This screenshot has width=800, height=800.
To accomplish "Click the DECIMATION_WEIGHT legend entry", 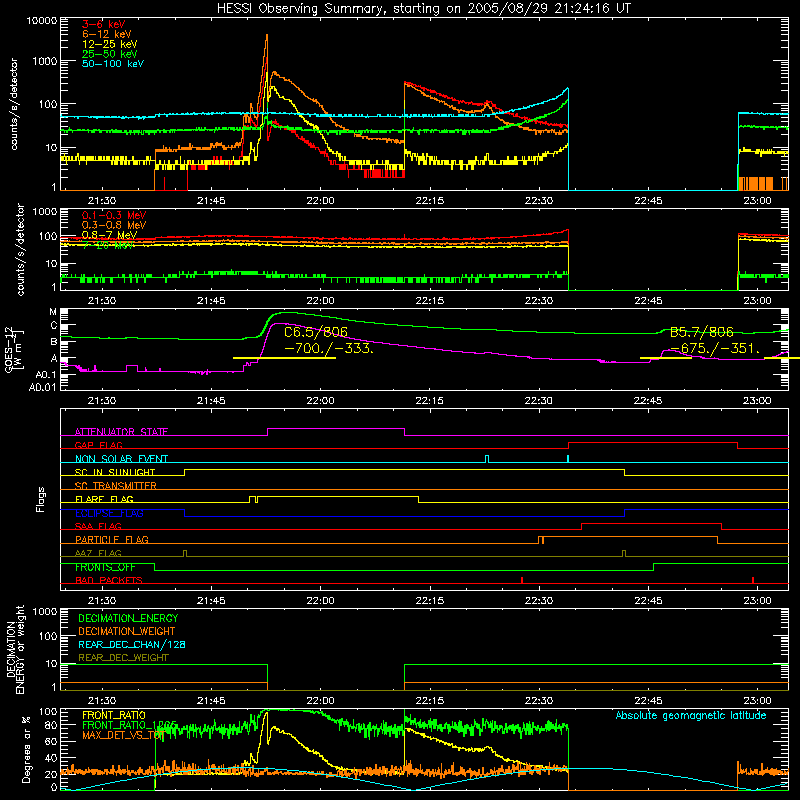I will [x=127, y=631].
